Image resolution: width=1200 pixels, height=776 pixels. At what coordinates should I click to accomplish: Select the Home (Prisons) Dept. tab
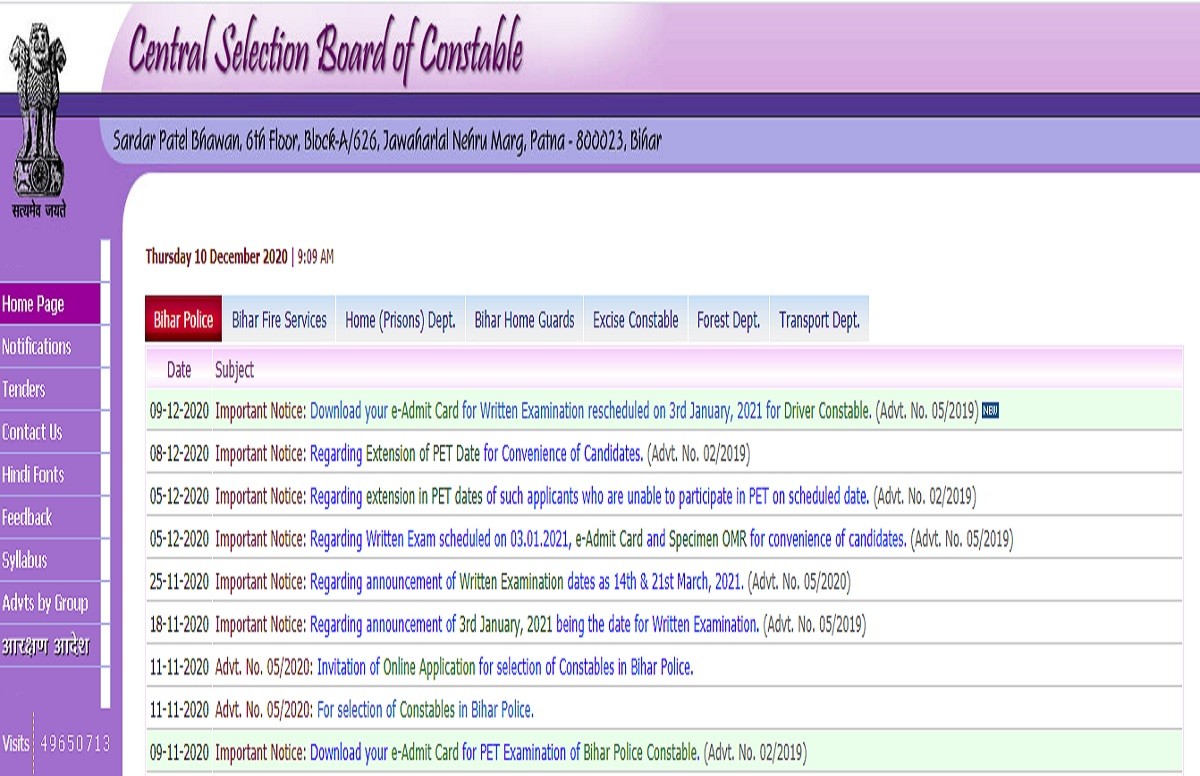pyautogui.click(x=400, y=320)
